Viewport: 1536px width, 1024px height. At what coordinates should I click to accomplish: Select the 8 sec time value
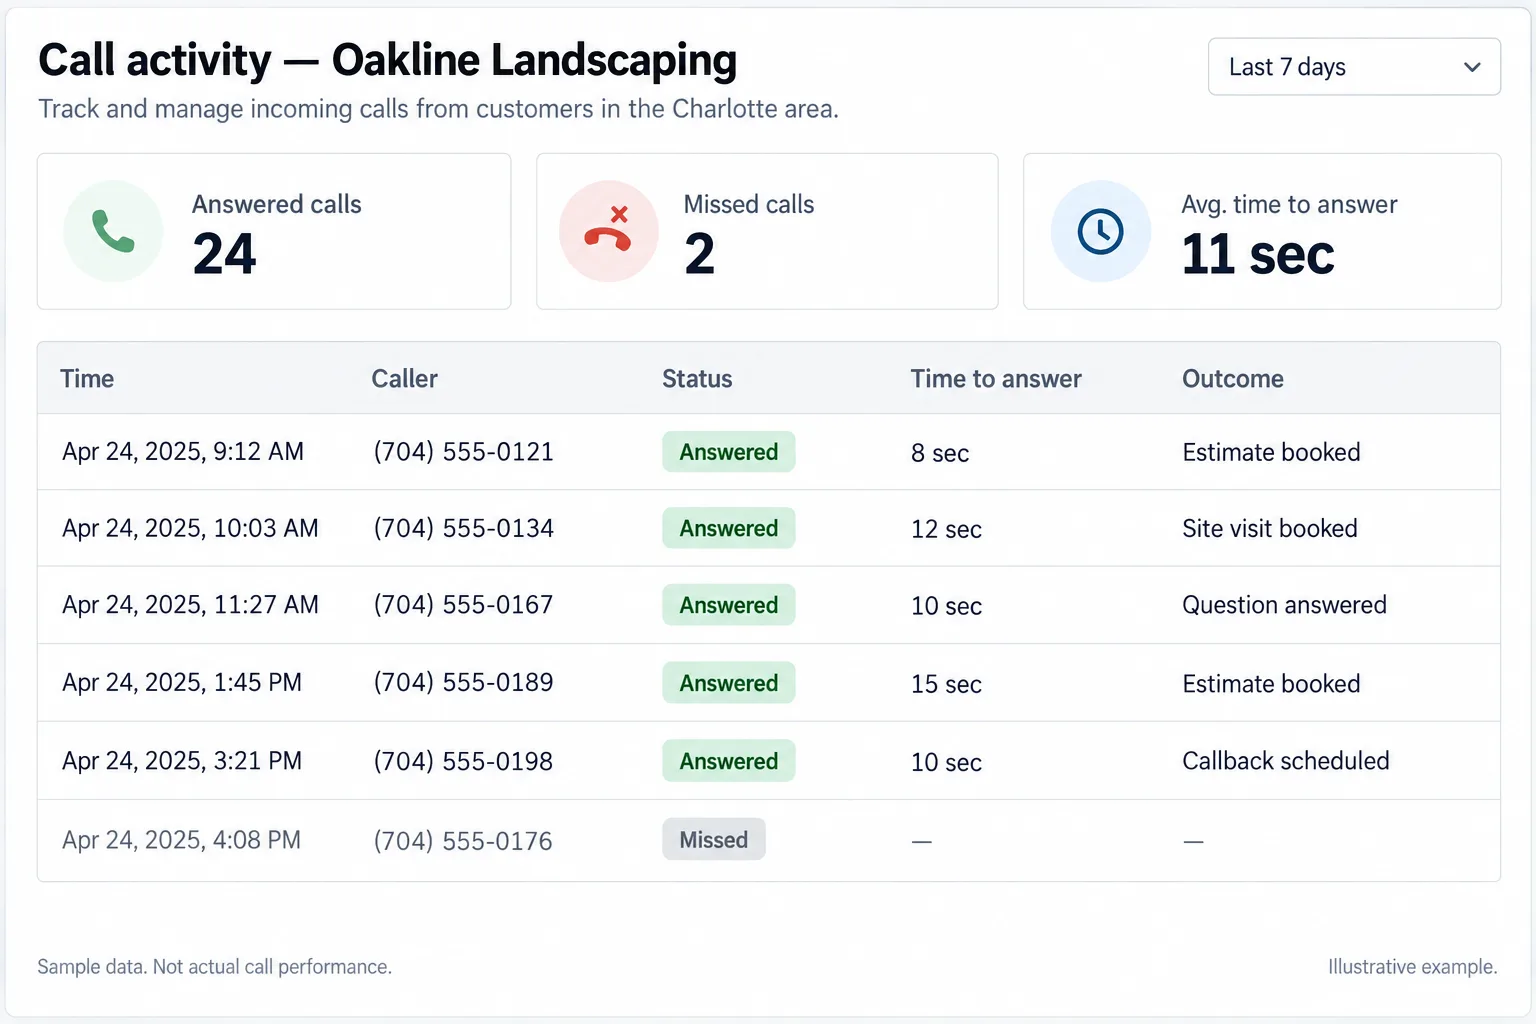(940, 454)
